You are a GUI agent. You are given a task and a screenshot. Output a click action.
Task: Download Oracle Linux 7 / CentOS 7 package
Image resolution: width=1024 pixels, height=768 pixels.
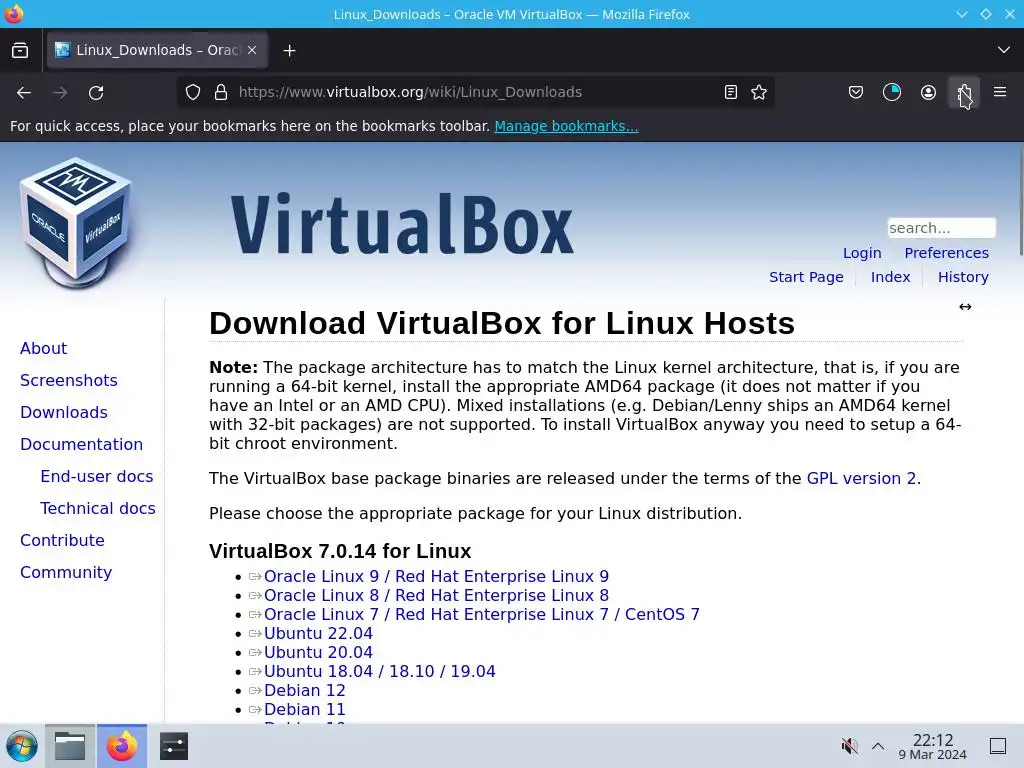point(481,615)
